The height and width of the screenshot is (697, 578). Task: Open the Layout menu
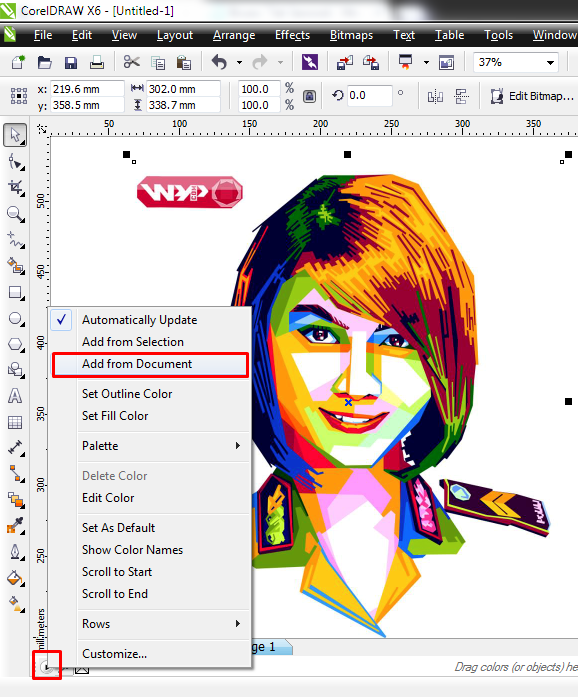pyautogui.click(x=175, y=35)
